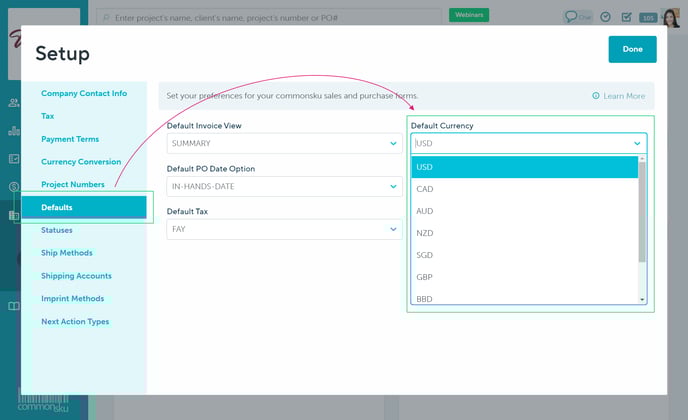Collapse the Default Currency dropdown chevron

tap(637, 144)
